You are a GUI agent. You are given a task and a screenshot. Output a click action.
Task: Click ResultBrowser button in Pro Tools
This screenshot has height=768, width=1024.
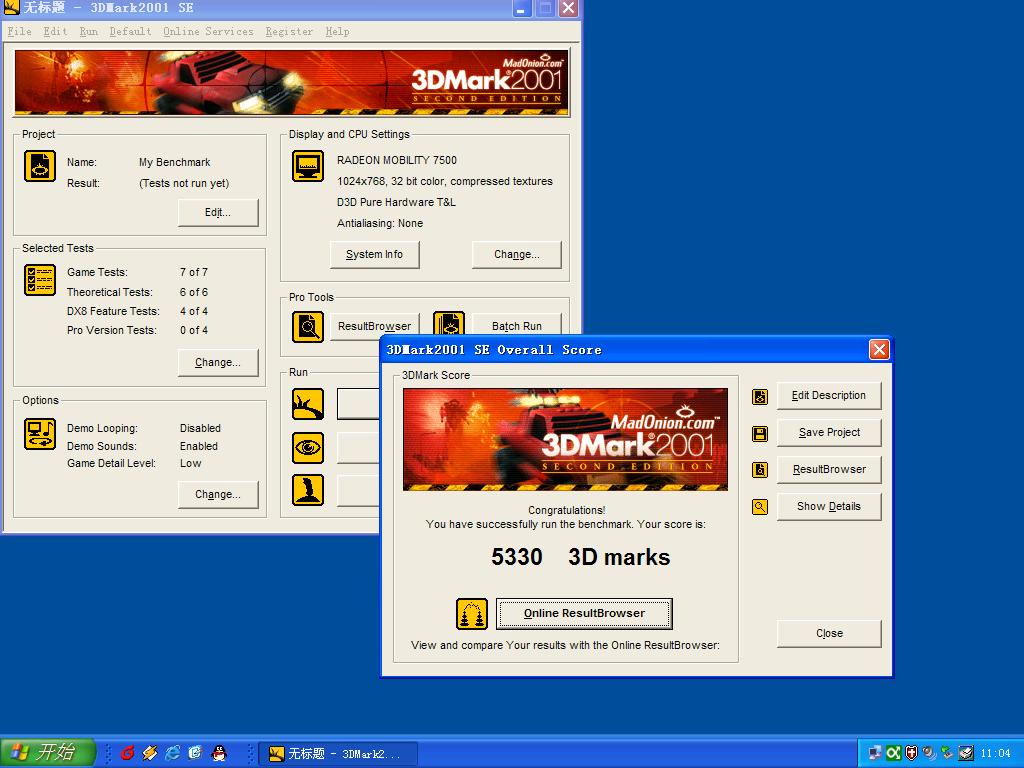[x=374, y=326]
